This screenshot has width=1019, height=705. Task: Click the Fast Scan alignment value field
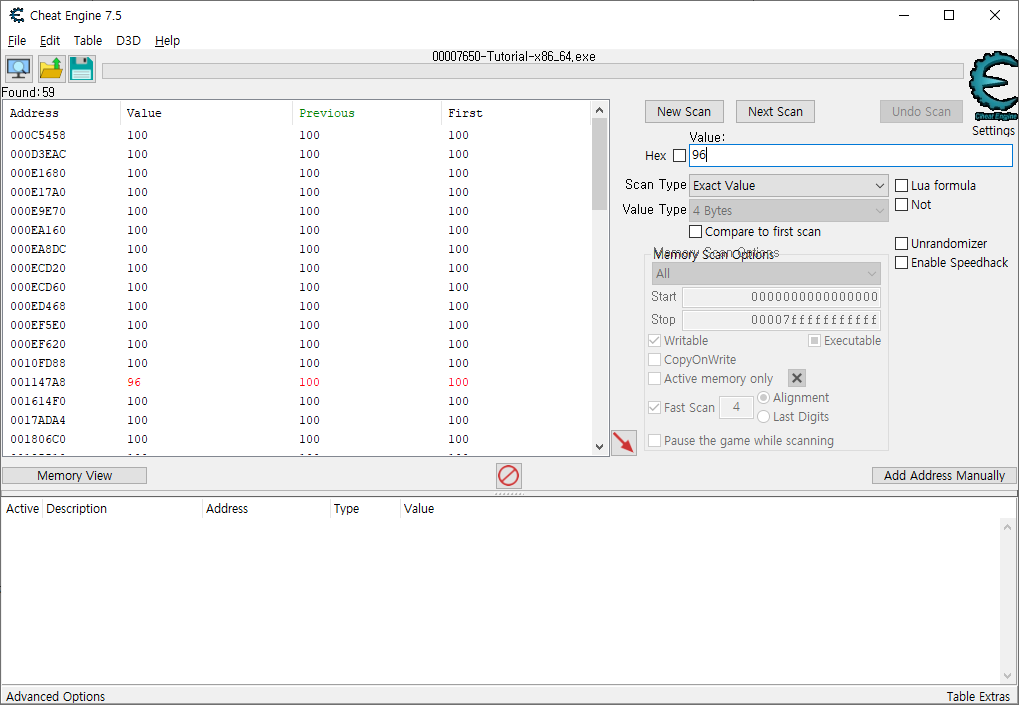pos(736,407)
